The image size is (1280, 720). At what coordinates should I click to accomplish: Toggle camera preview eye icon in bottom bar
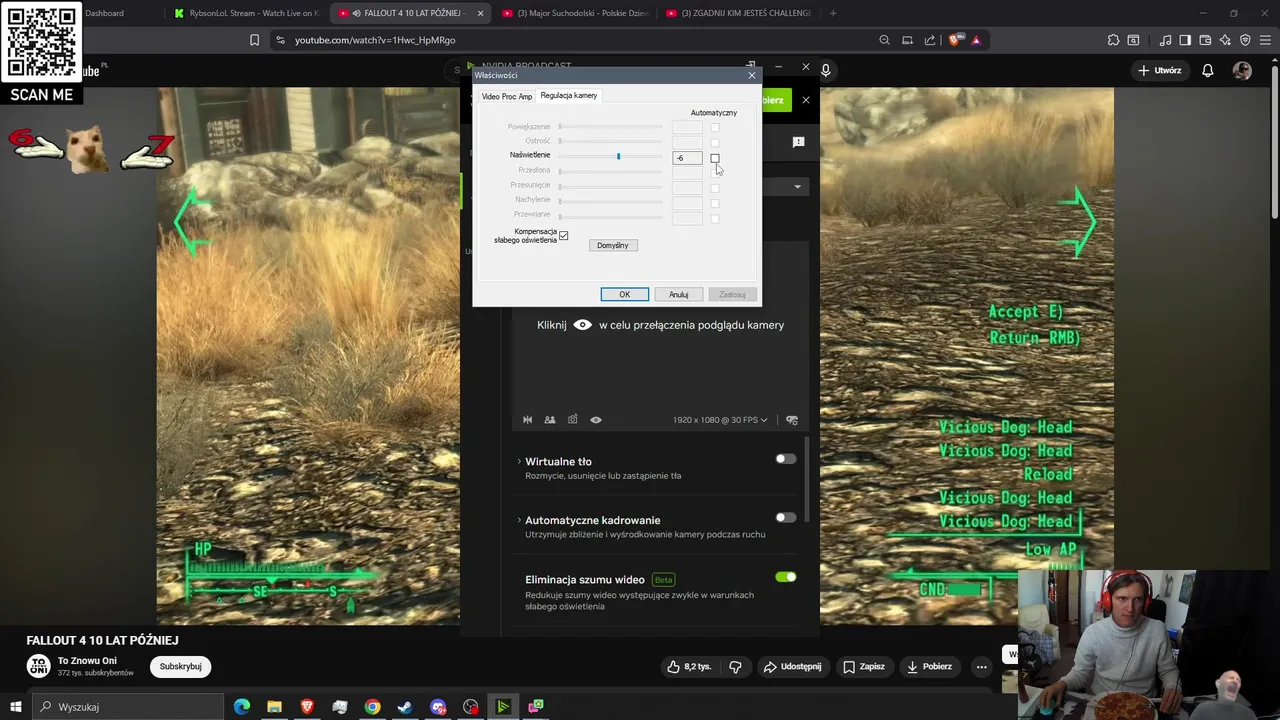pyautogui.click(x=596, y=420)
